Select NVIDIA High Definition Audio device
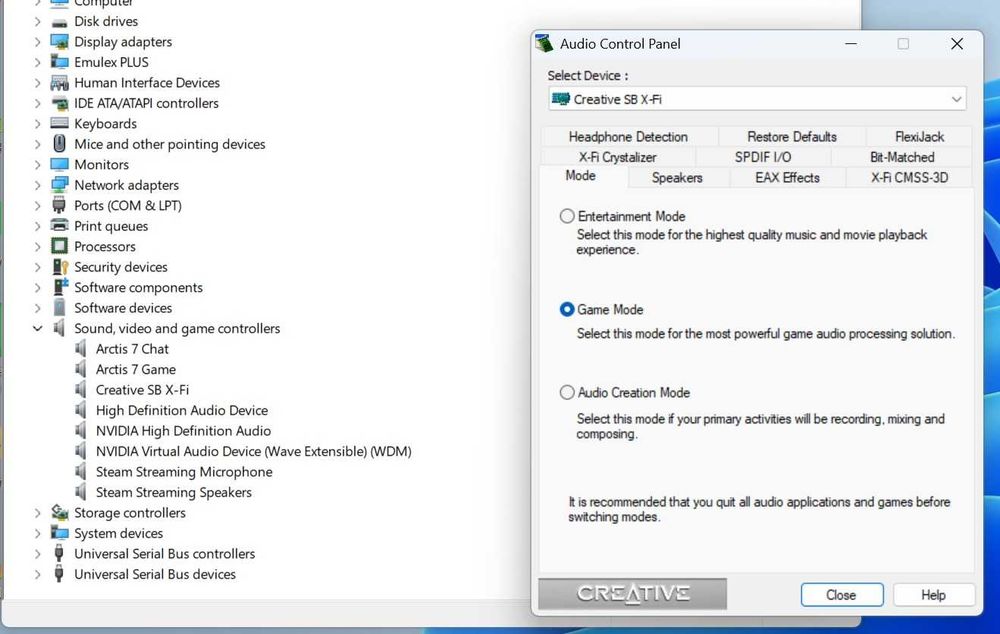 pos(183,431)
